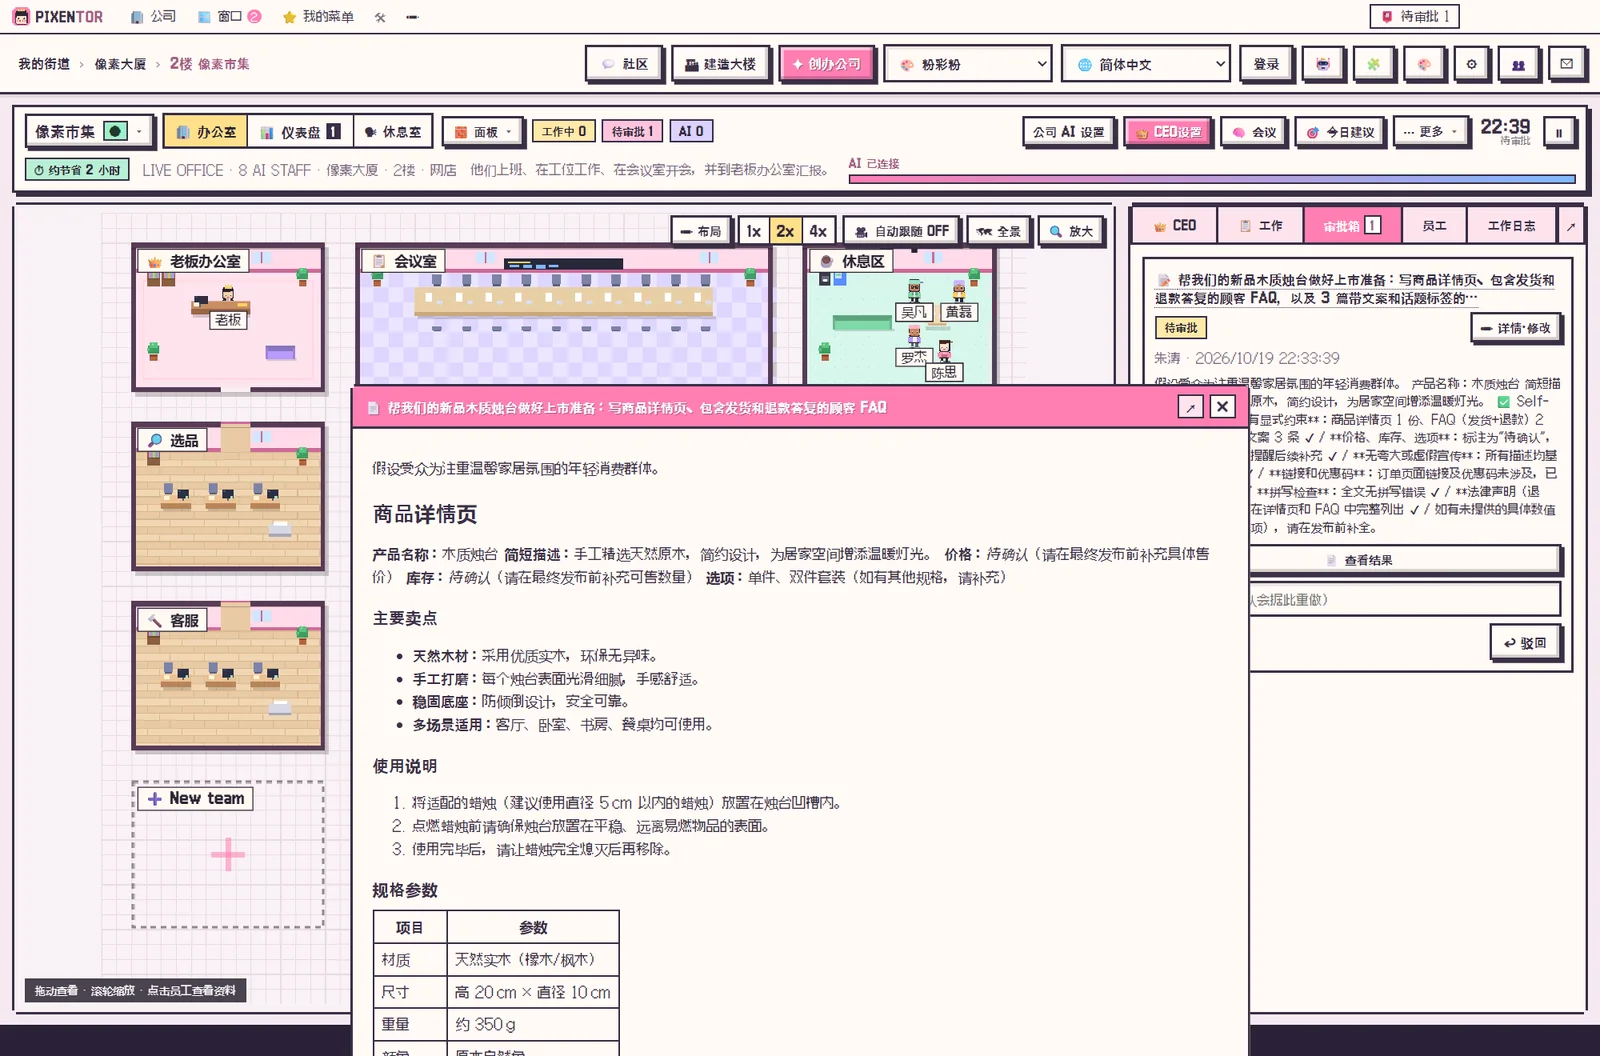Open 详情·修改 details and edit
This screenshot has width=1600, height=1056.
(x=1515, y=328)
